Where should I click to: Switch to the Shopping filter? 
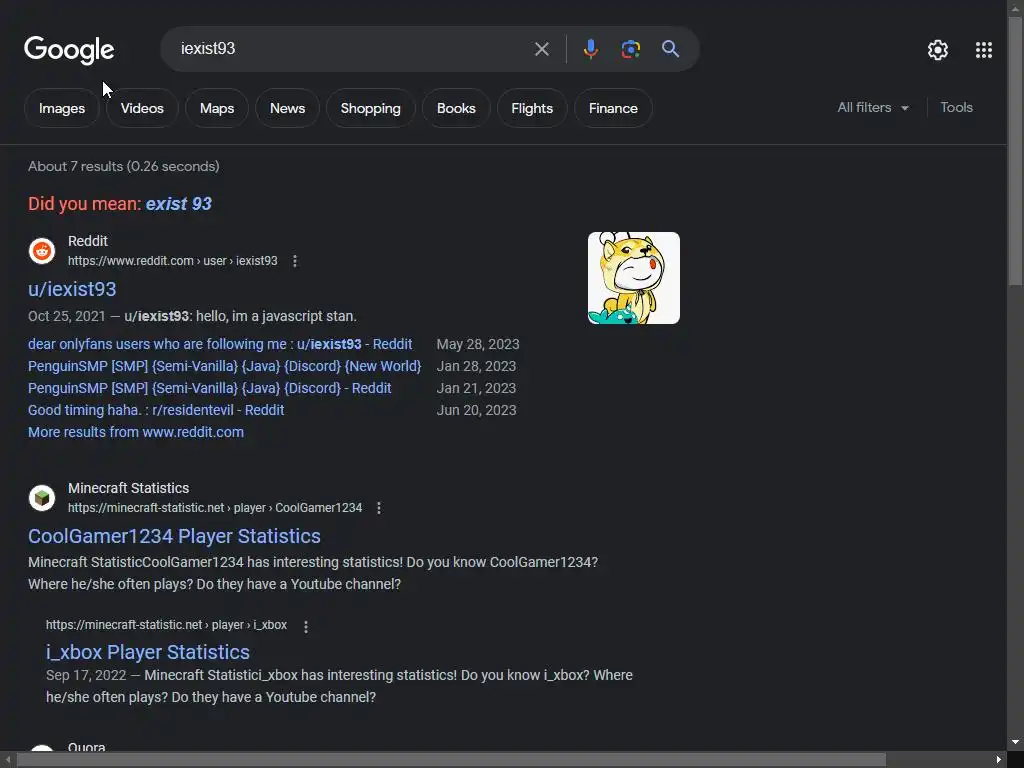pos(370,108)
